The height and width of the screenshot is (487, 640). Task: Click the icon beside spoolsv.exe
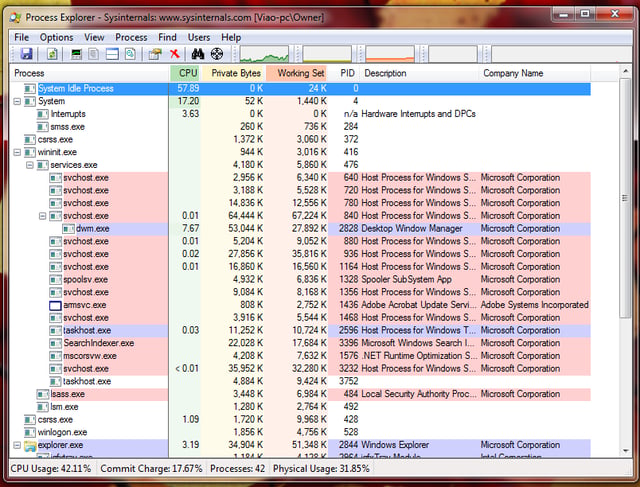pyautogui.click(x=55, y=280)
